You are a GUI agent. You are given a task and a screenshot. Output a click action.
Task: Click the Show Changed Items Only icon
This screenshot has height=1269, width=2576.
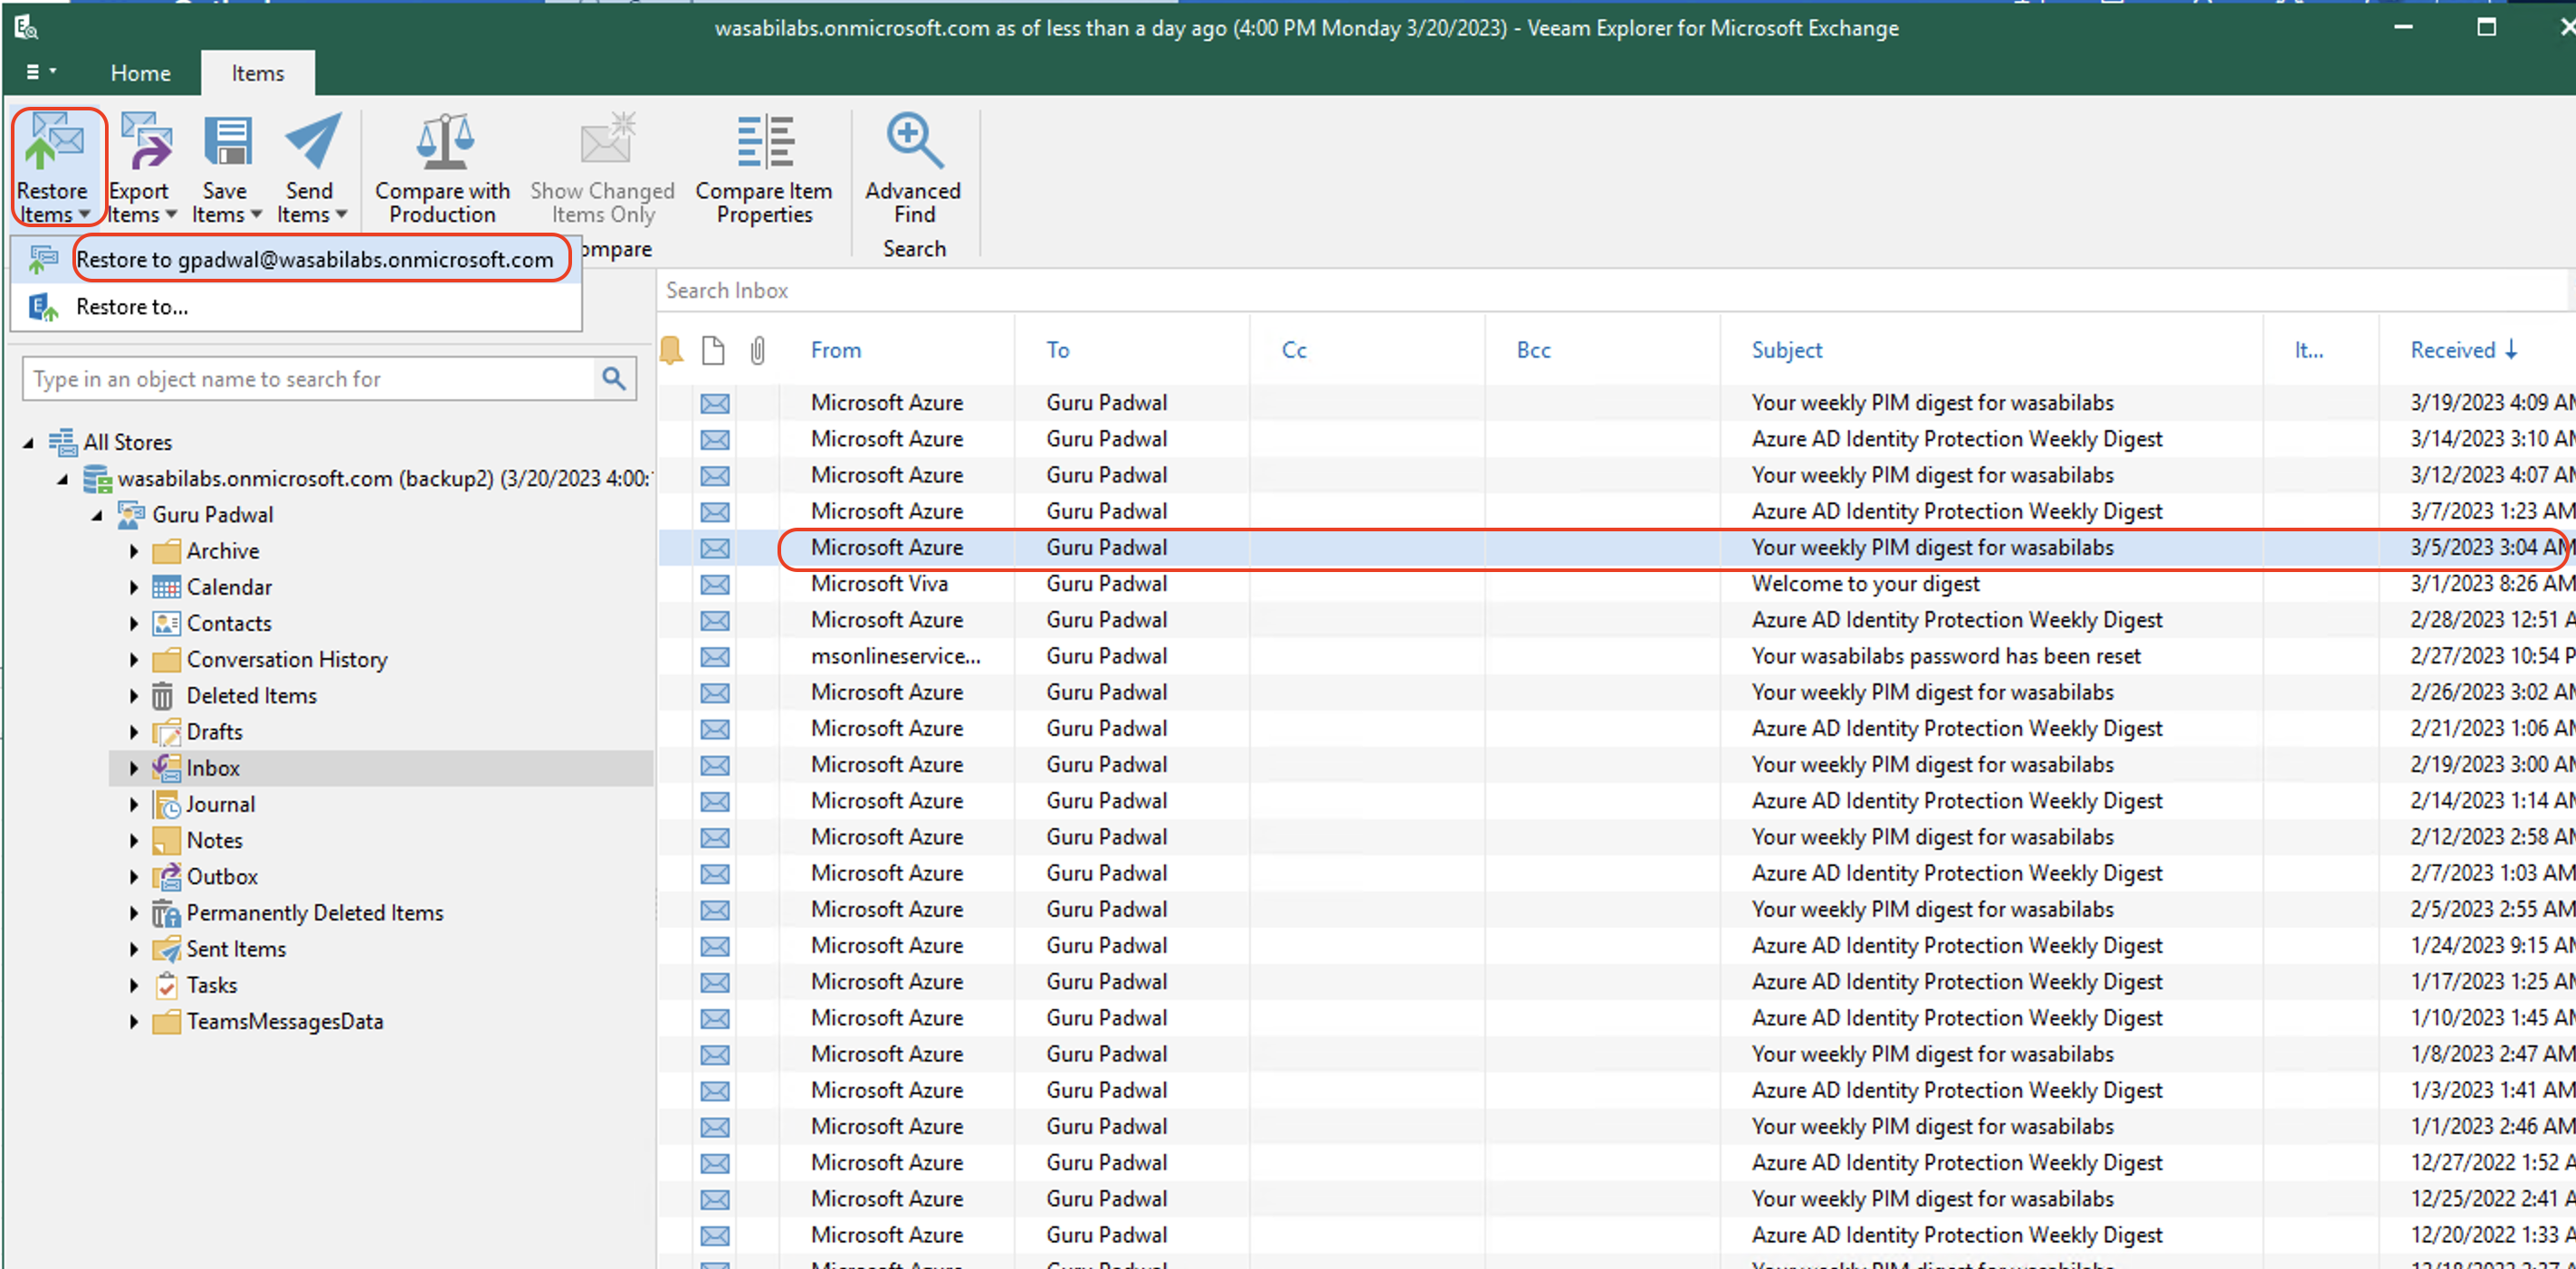607,139
